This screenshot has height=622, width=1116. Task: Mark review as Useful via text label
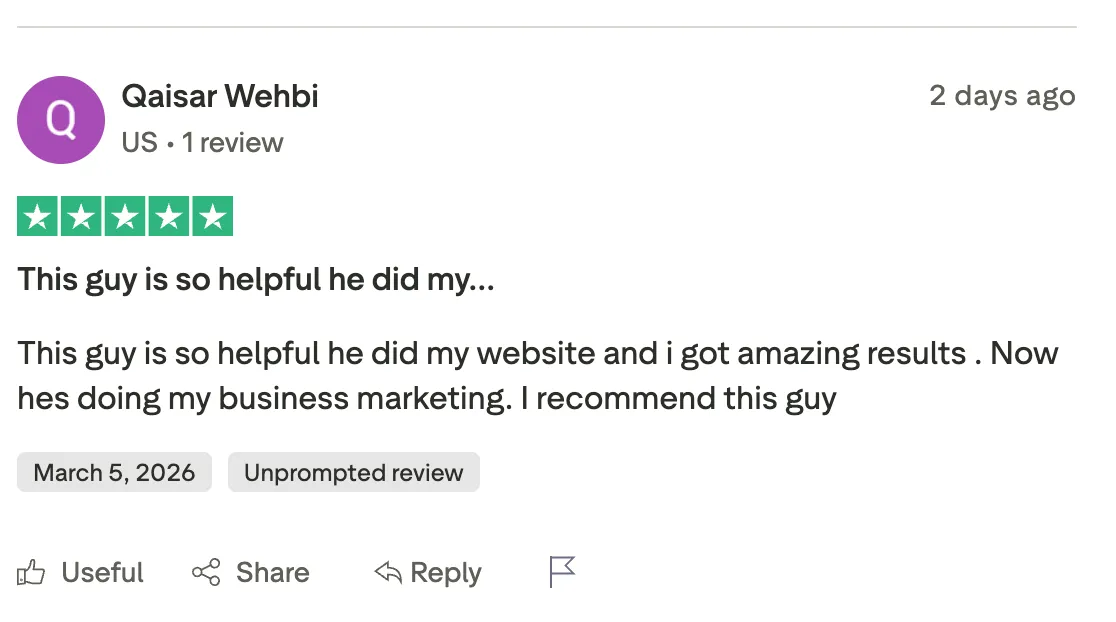click(102, 573)
